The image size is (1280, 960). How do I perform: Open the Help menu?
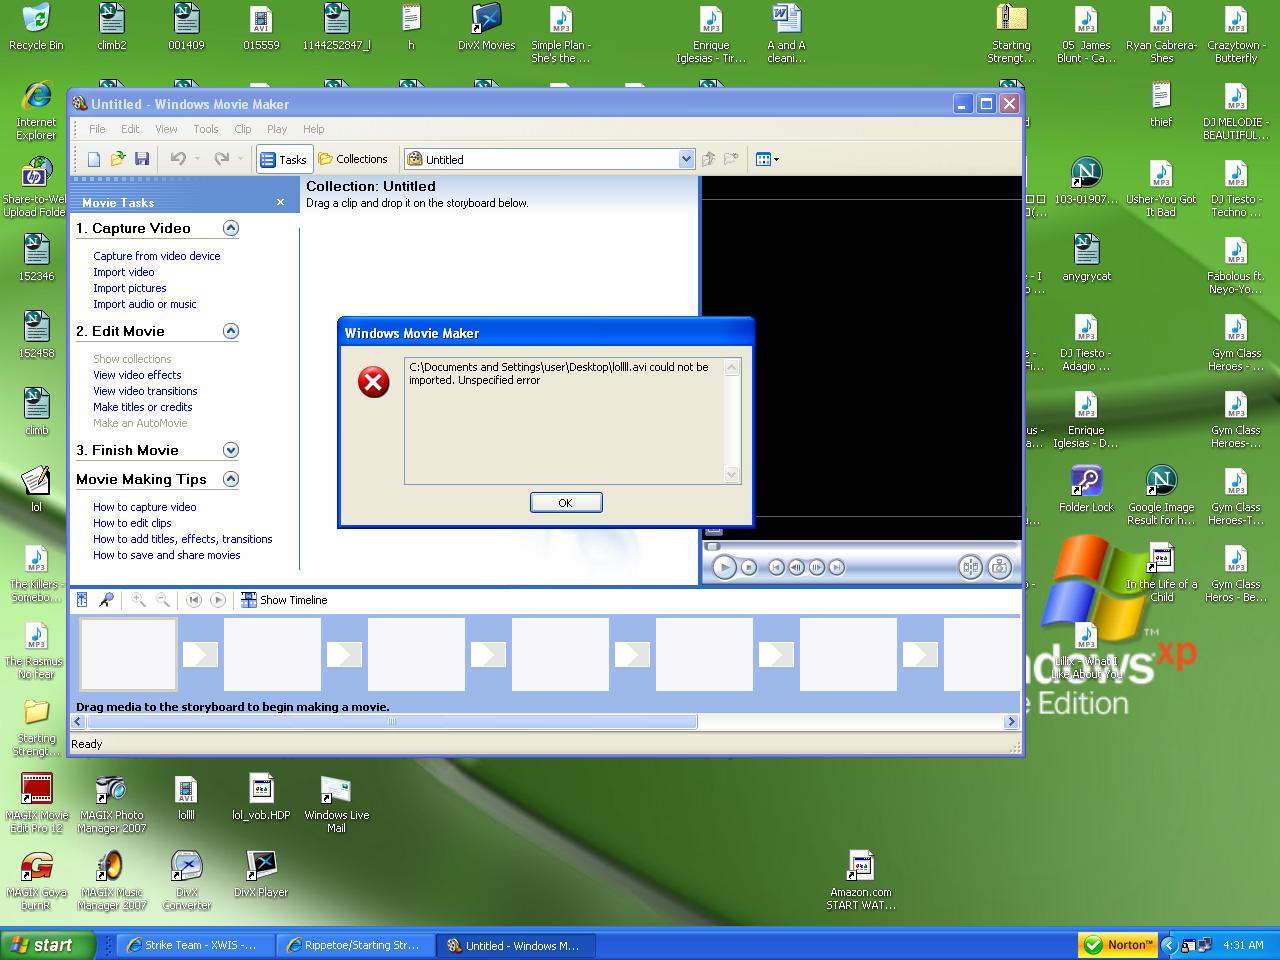pos(314,129)
